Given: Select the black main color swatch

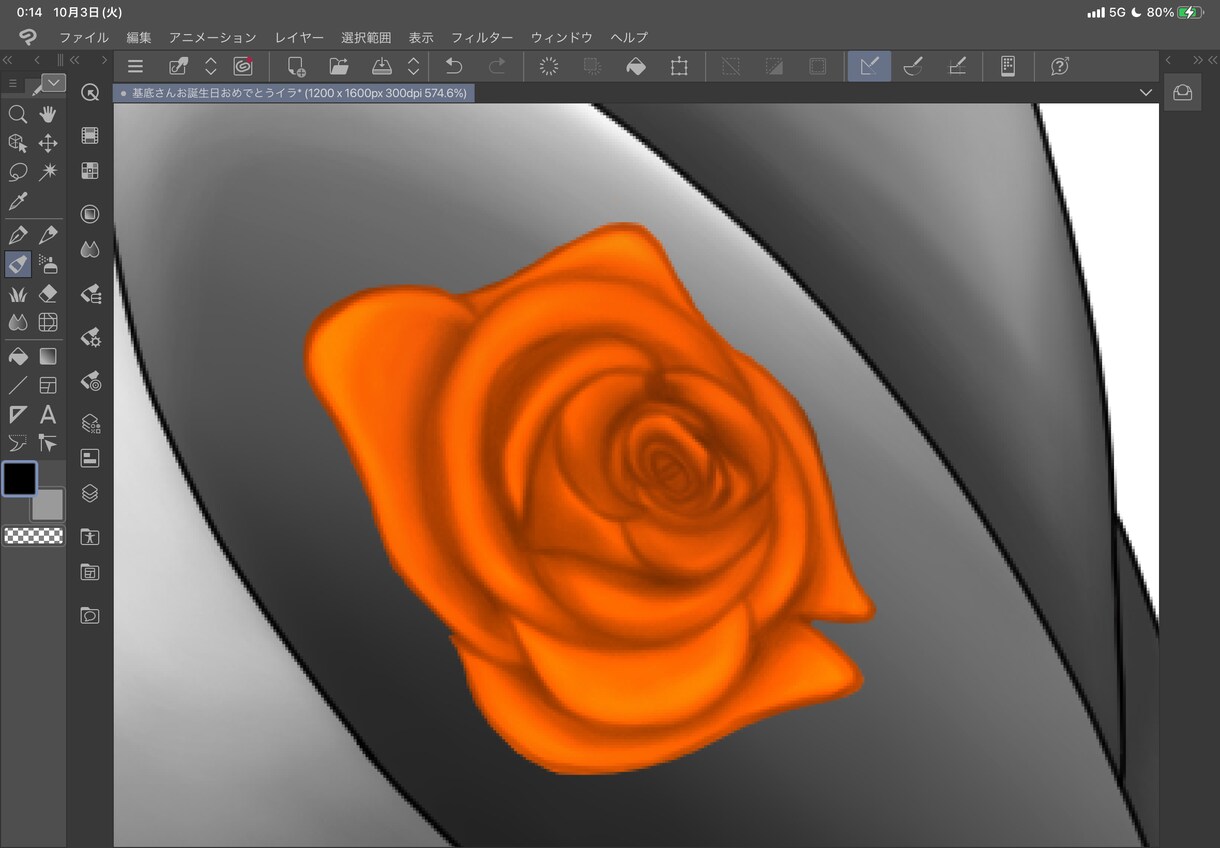Looking at the screenshot, I should (19, 479).
